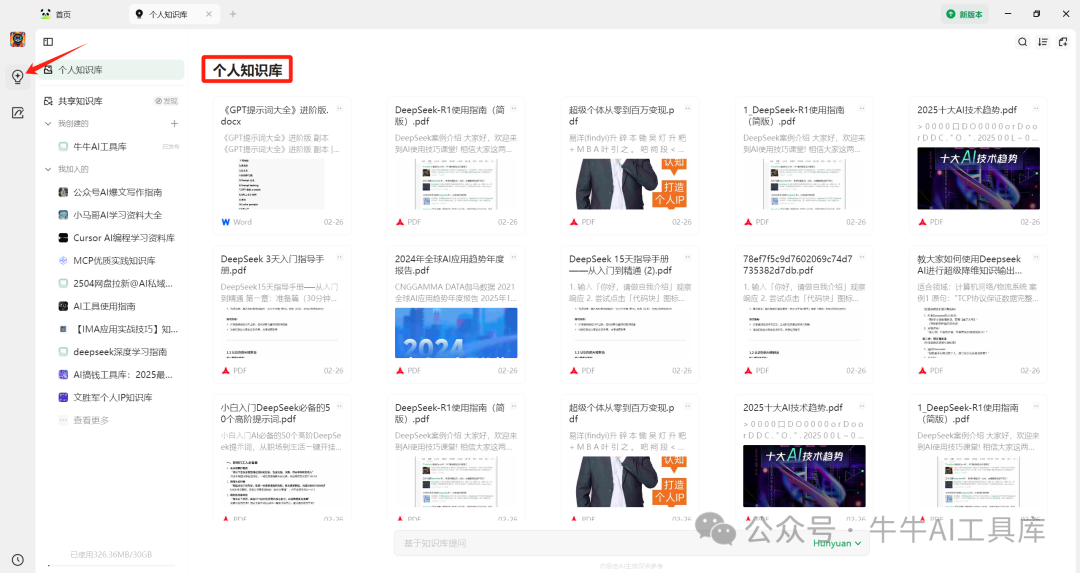Image resolution: width=1080 pixels, height=573 pixels.
Task: Select 共享知识库 in the sidebar
Action: [80, 101]
